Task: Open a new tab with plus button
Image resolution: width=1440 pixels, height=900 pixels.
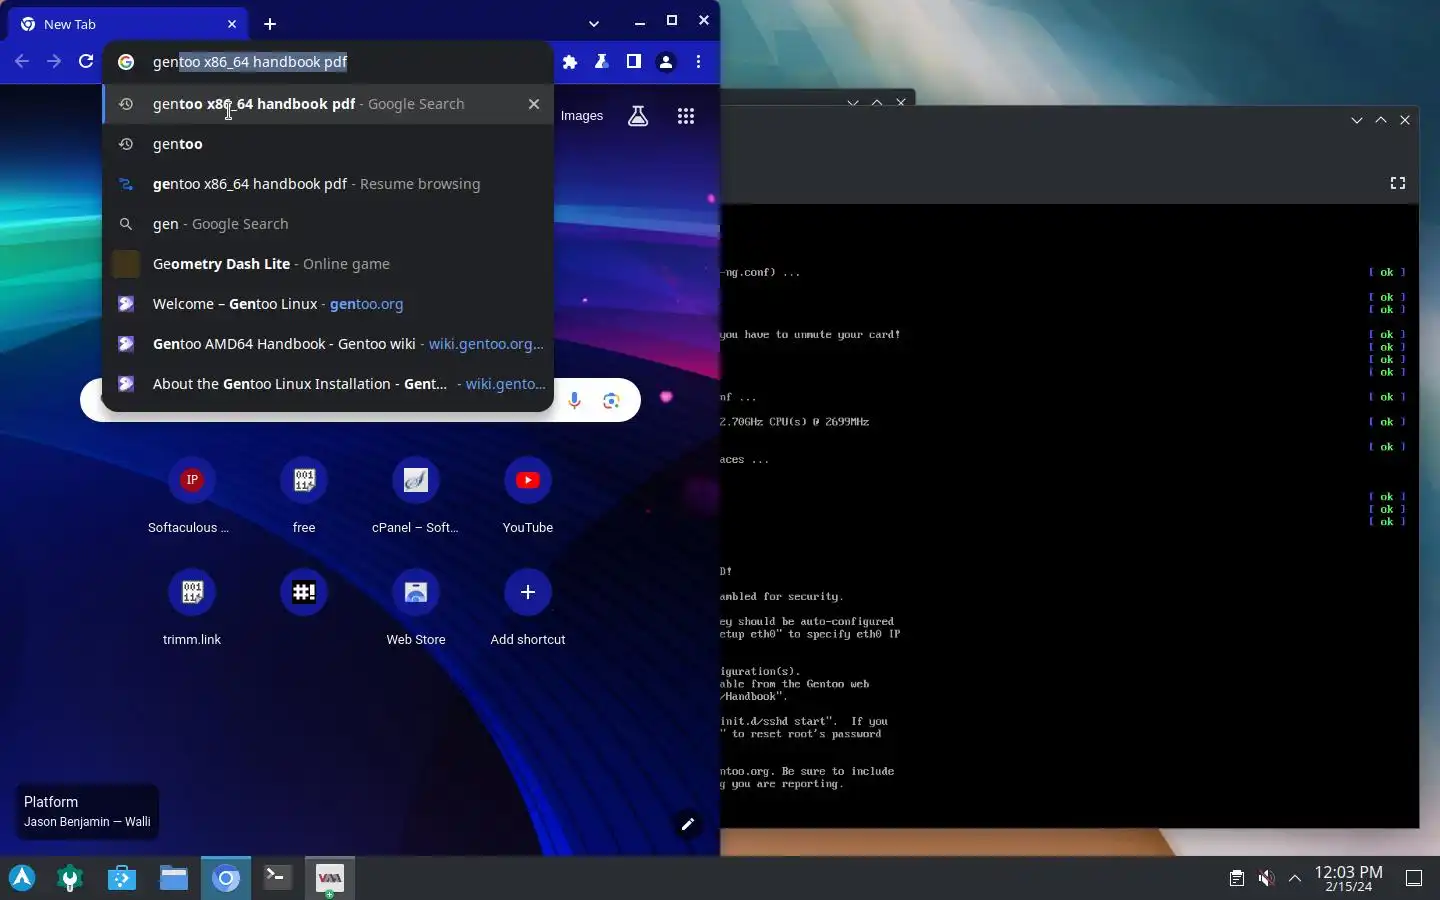Action: (x=270, y=24)
